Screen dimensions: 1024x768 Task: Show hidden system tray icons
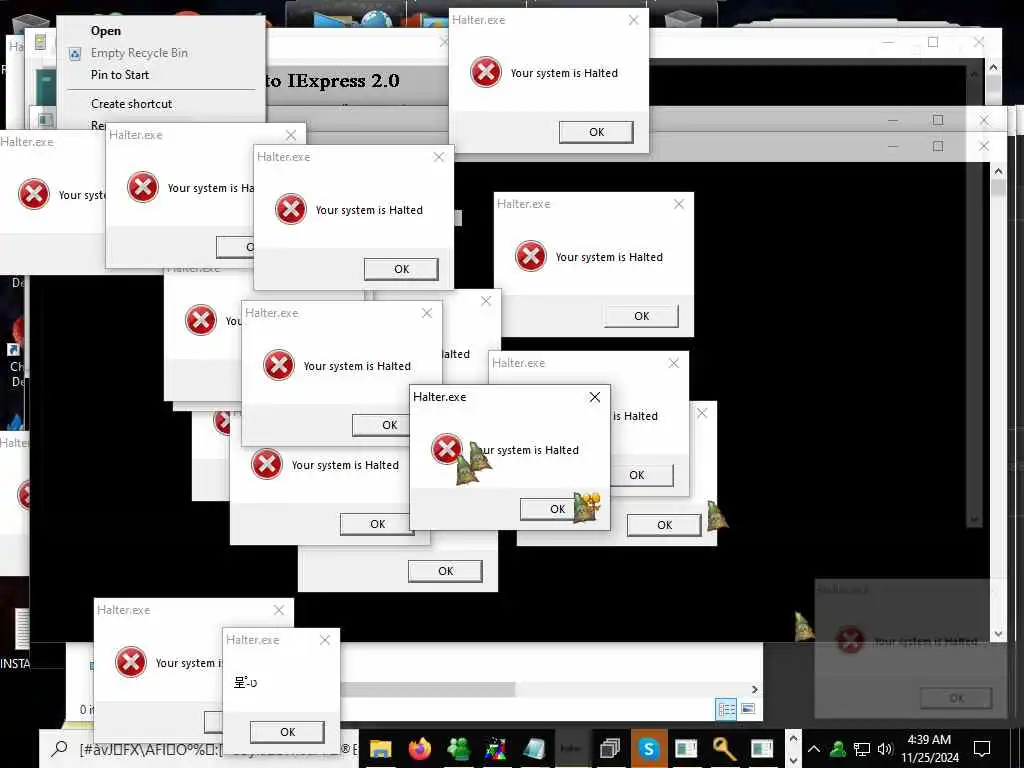click(x=814, y=749)
